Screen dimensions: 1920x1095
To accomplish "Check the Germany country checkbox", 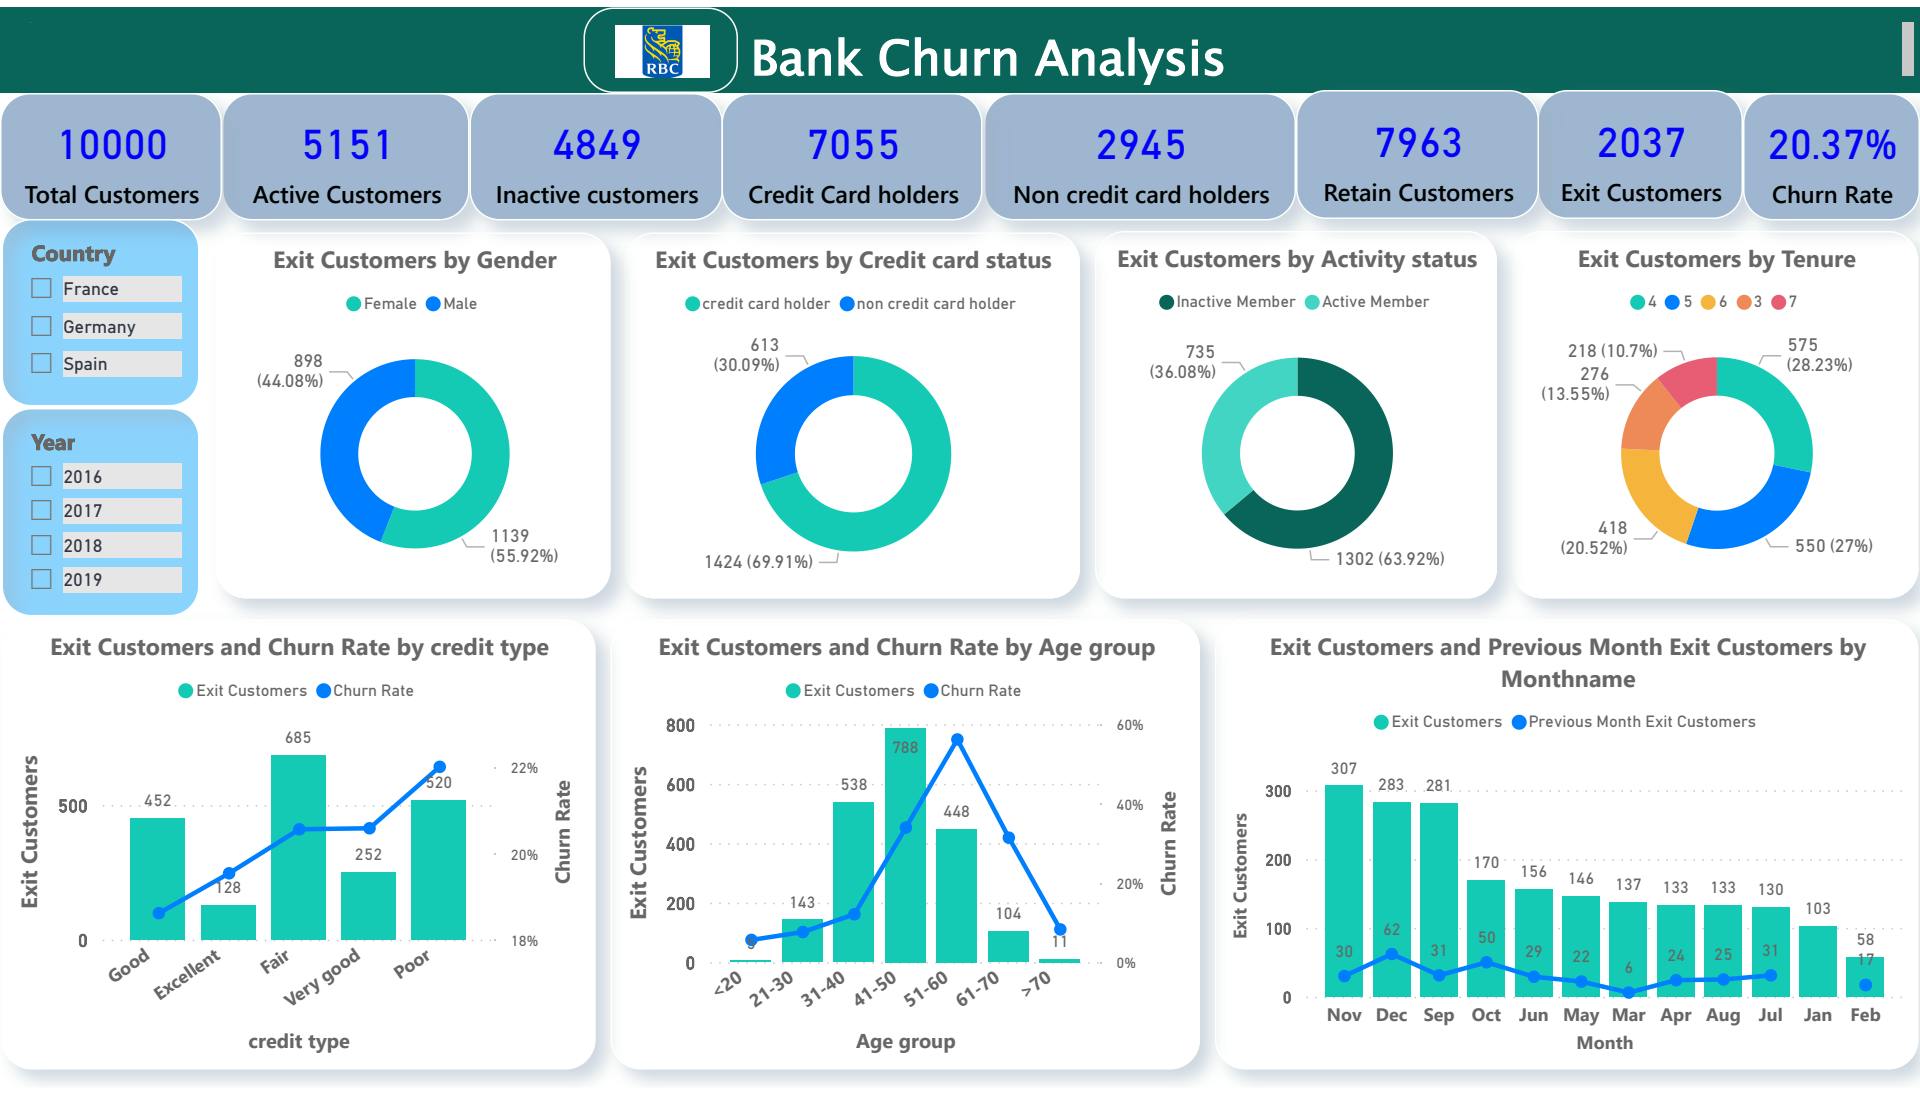I will [x=41, y=326].
